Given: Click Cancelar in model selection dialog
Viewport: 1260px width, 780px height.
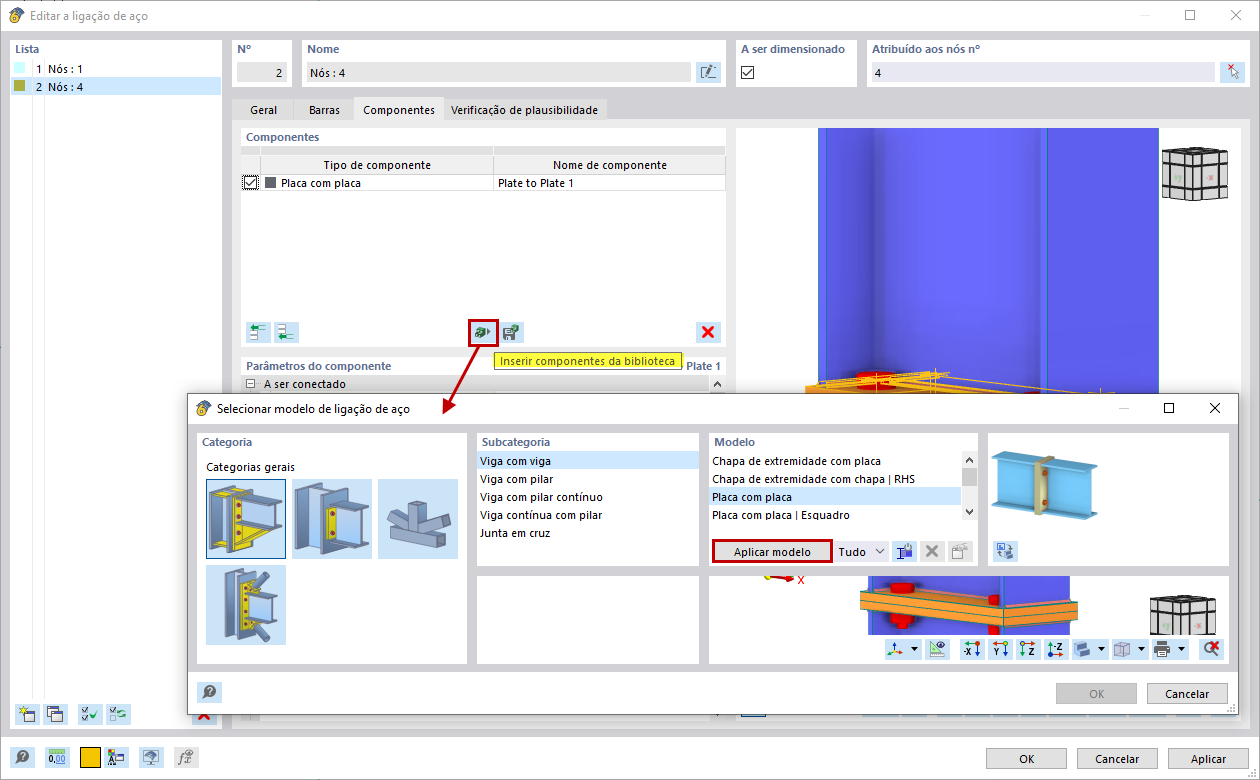Looking at the screenshot, I should point(1187,693).
